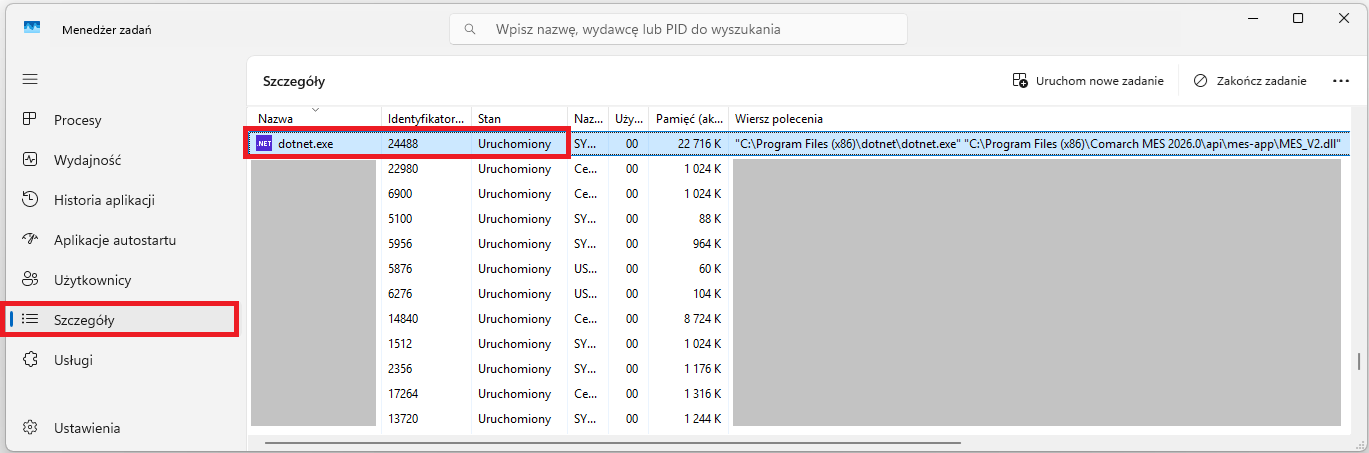Focus the search field for name or PID
The image size is (1369, 453).
click(678, 29)
